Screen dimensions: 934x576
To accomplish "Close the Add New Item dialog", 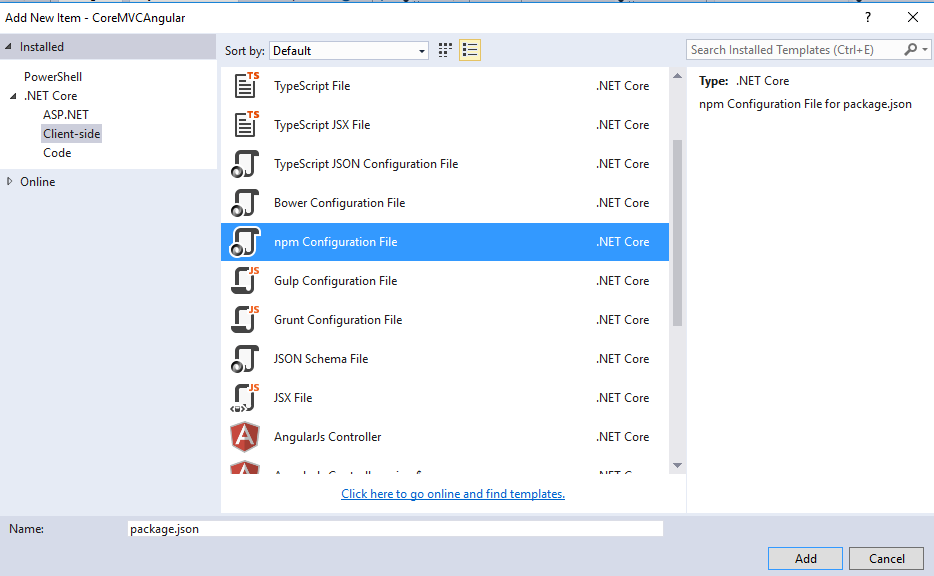I will point(913,17).
